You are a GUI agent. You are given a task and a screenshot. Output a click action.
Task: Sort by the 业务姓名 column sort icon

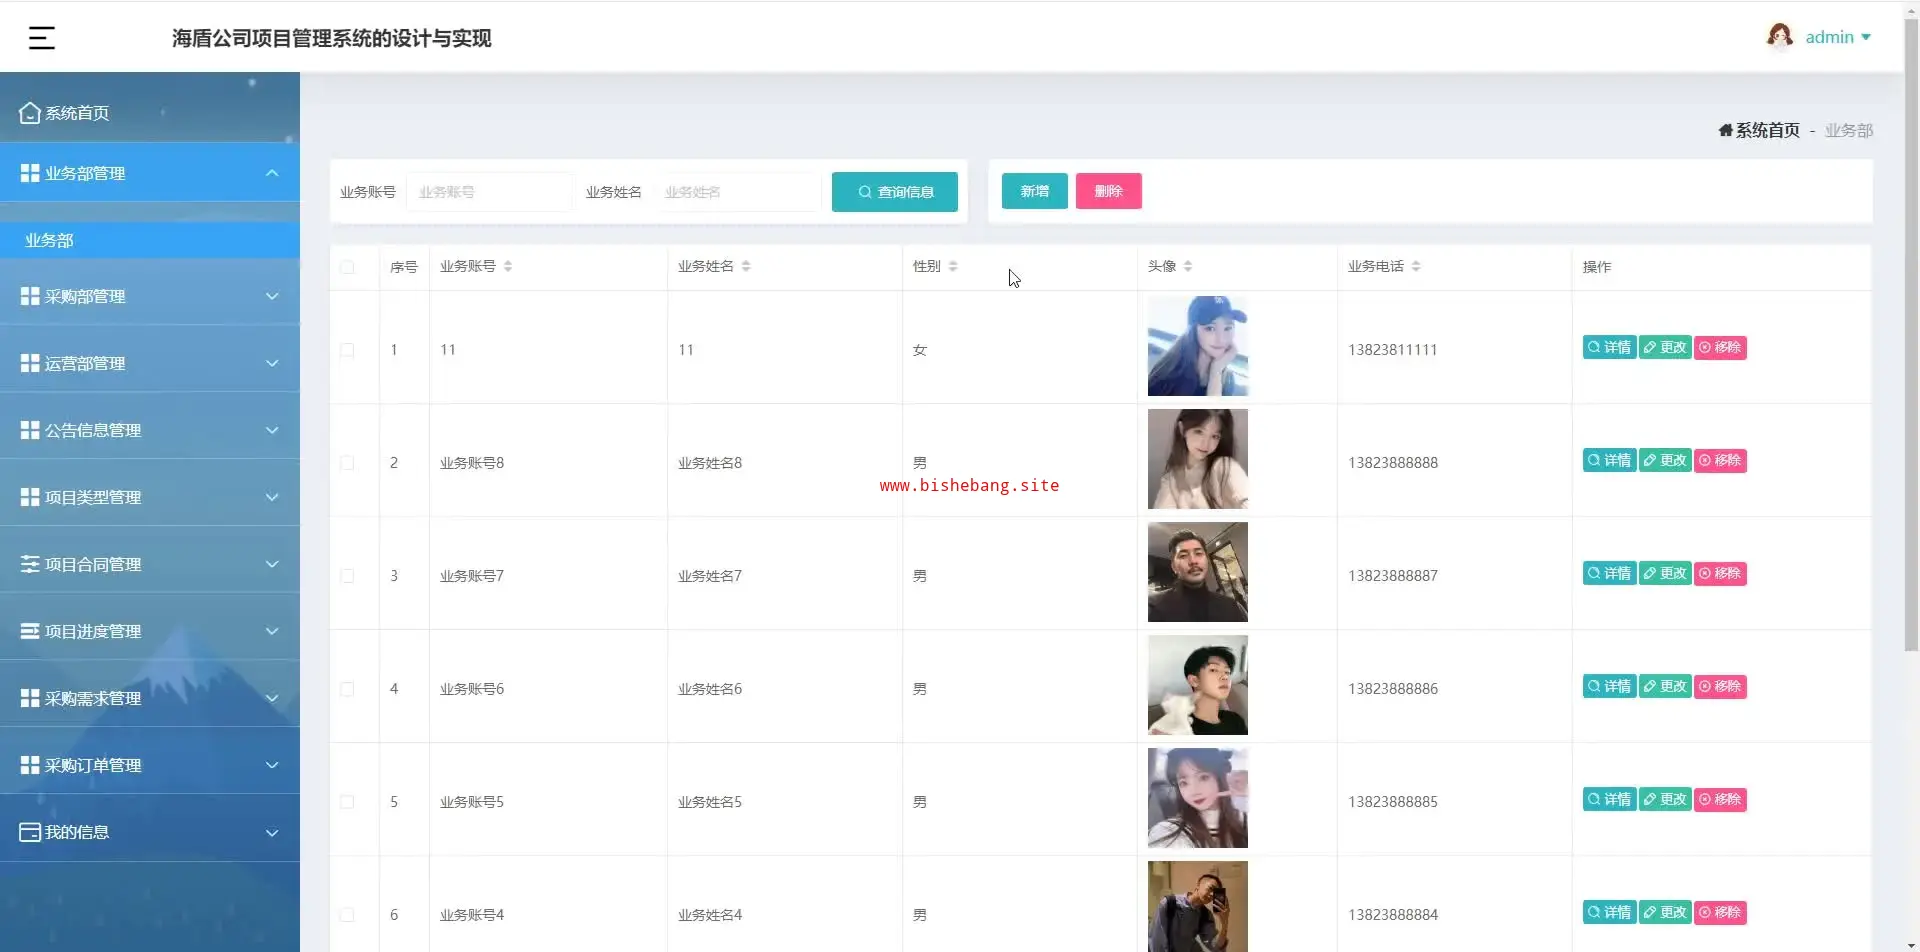(x=746, y=266)
